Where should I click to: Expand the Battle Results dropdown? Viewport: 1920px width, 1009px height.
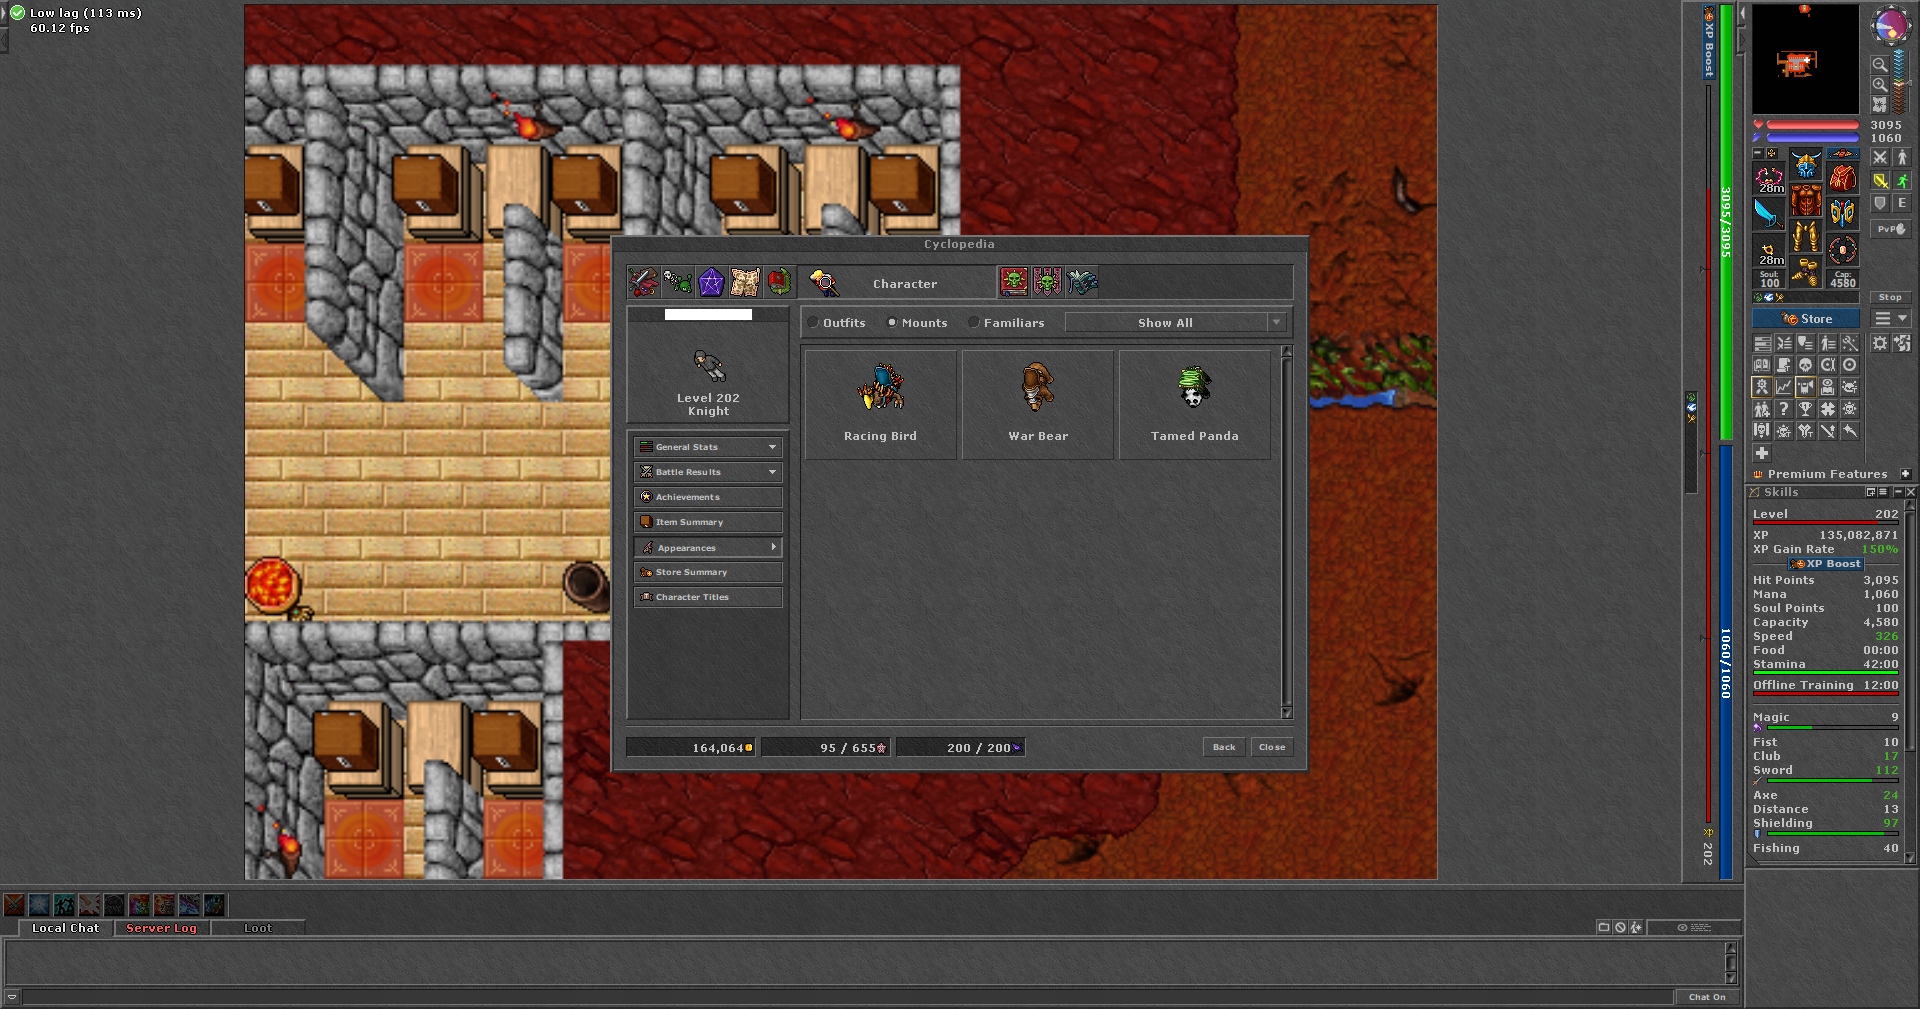[x=708, y=472]
